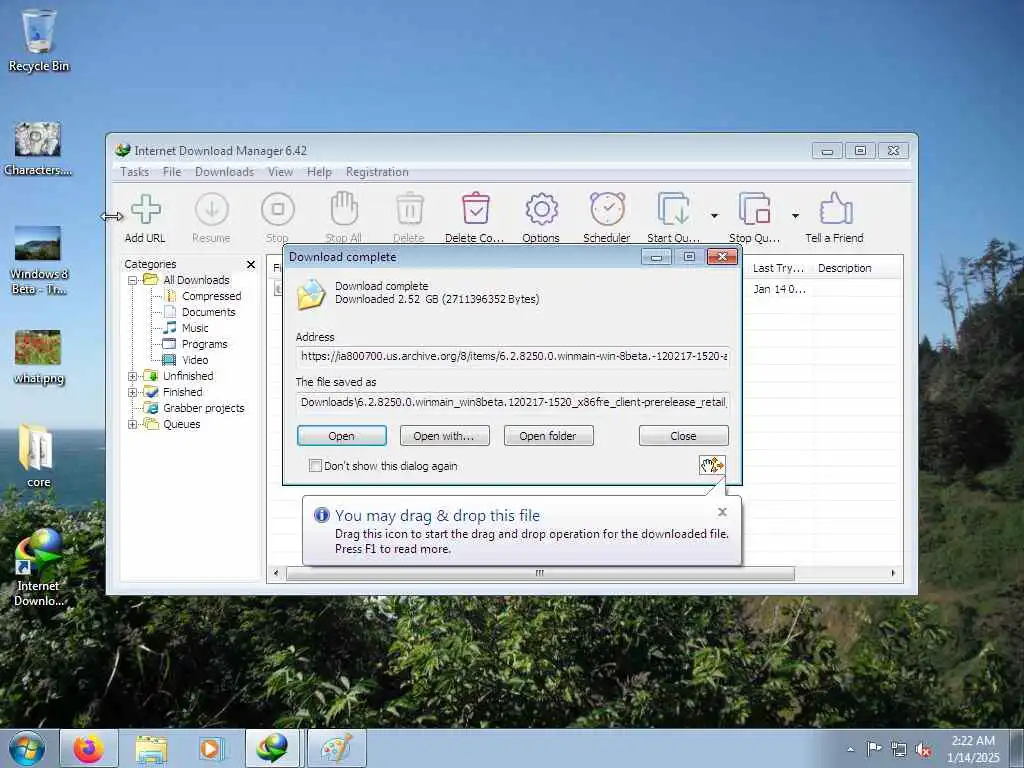Click the Description column header
The height and width of the screenshot is (768, 1024).
(844, 268)
